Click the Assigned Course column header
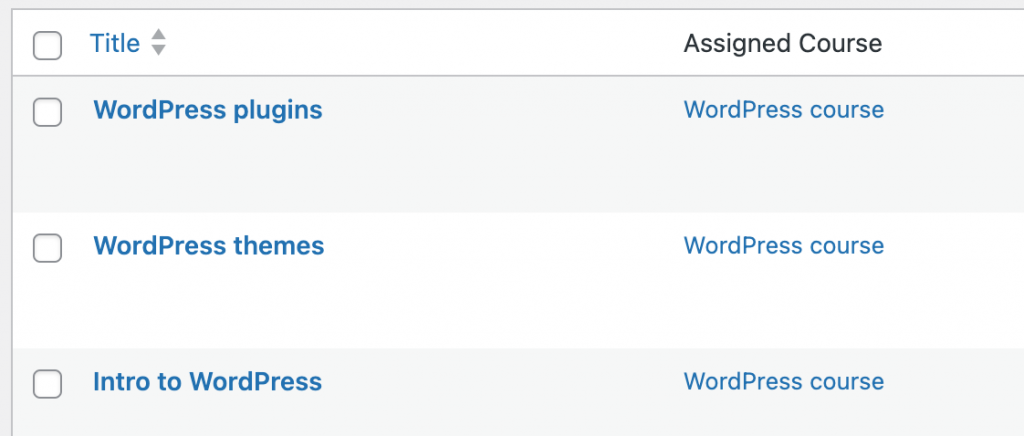 tap(782, 43)
